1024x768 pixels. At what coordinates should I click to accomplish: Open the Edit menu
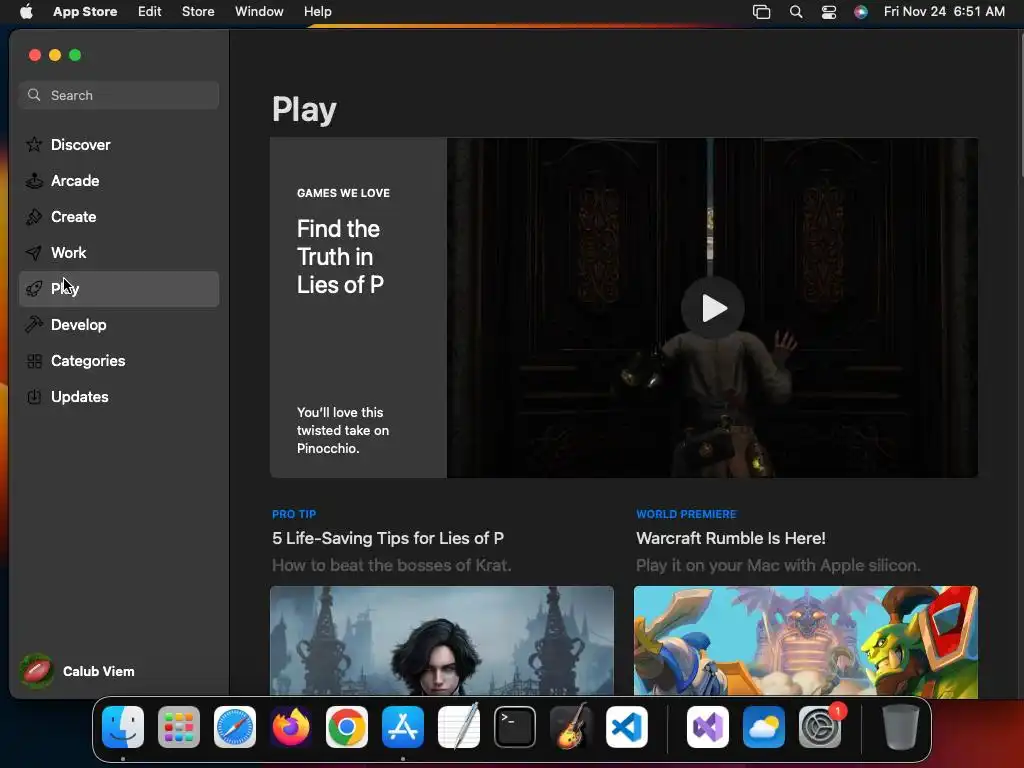150,12
